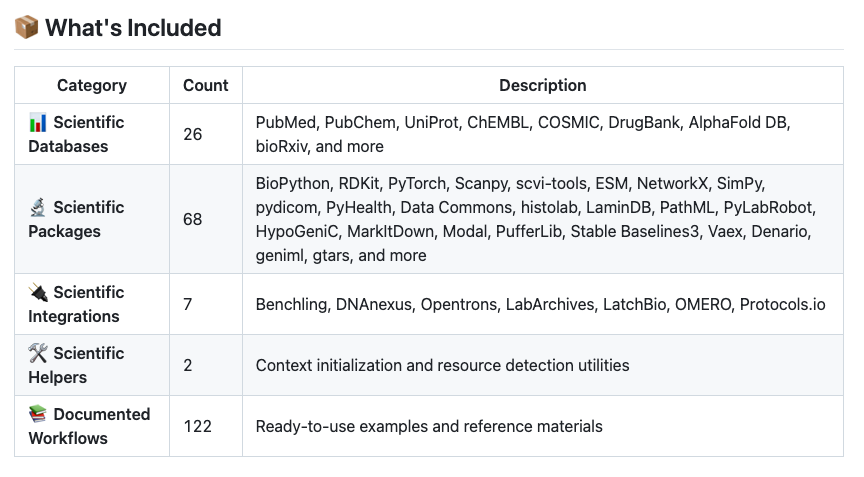Click the "What's Included" heading text

[133, 28]
